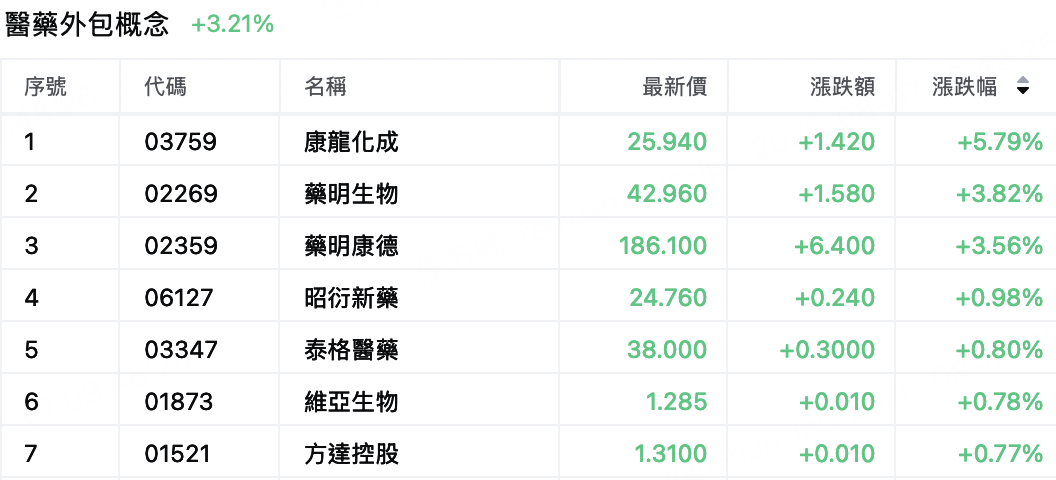Screen dimensions: 1056x480
Task: Click the 漲跌幅 column header
Action: (964, 86)
